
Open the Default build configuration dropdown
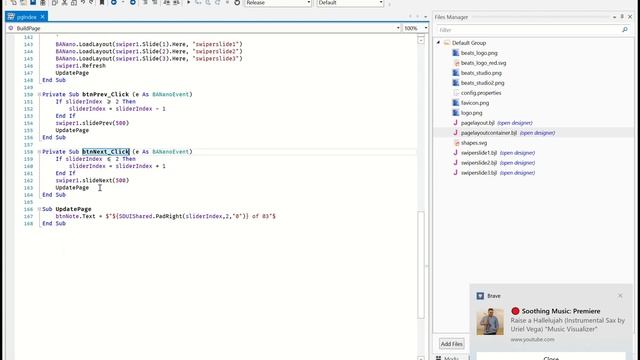tap(350, 3)
